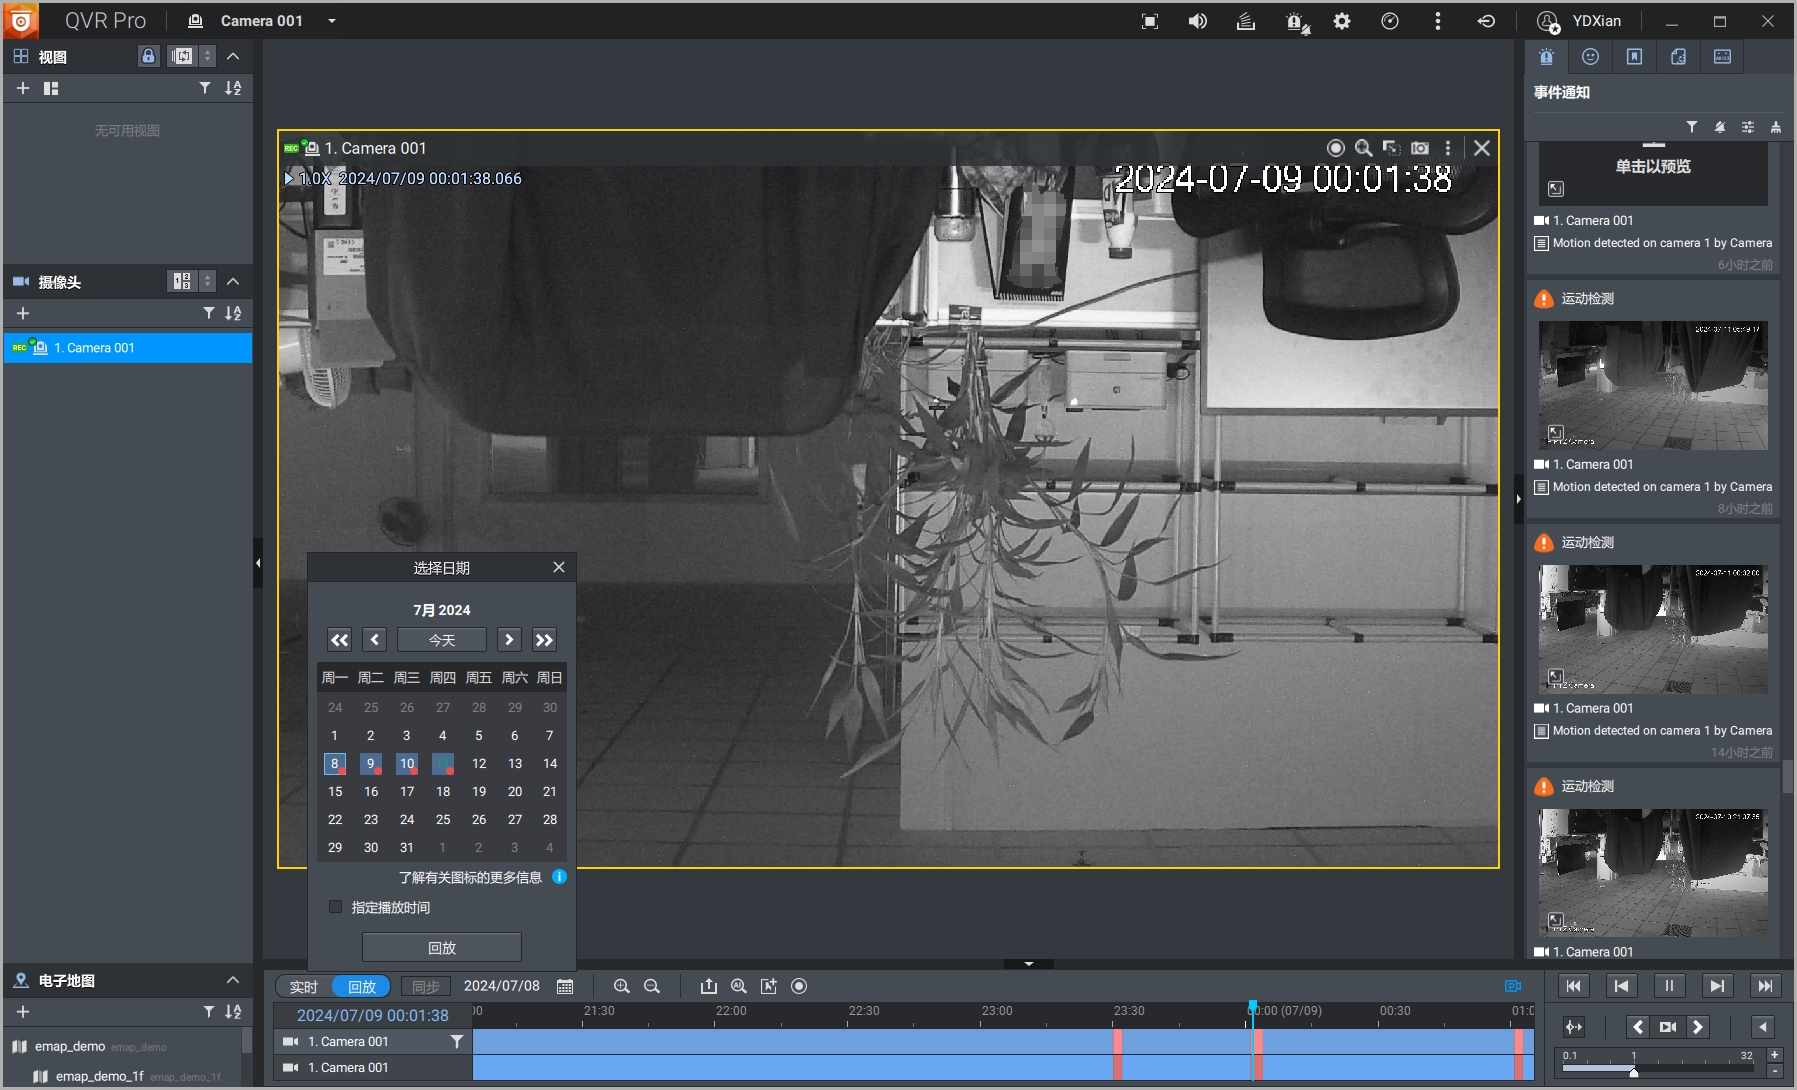Close the 选择日期 date picker dialog

point(559,567)
